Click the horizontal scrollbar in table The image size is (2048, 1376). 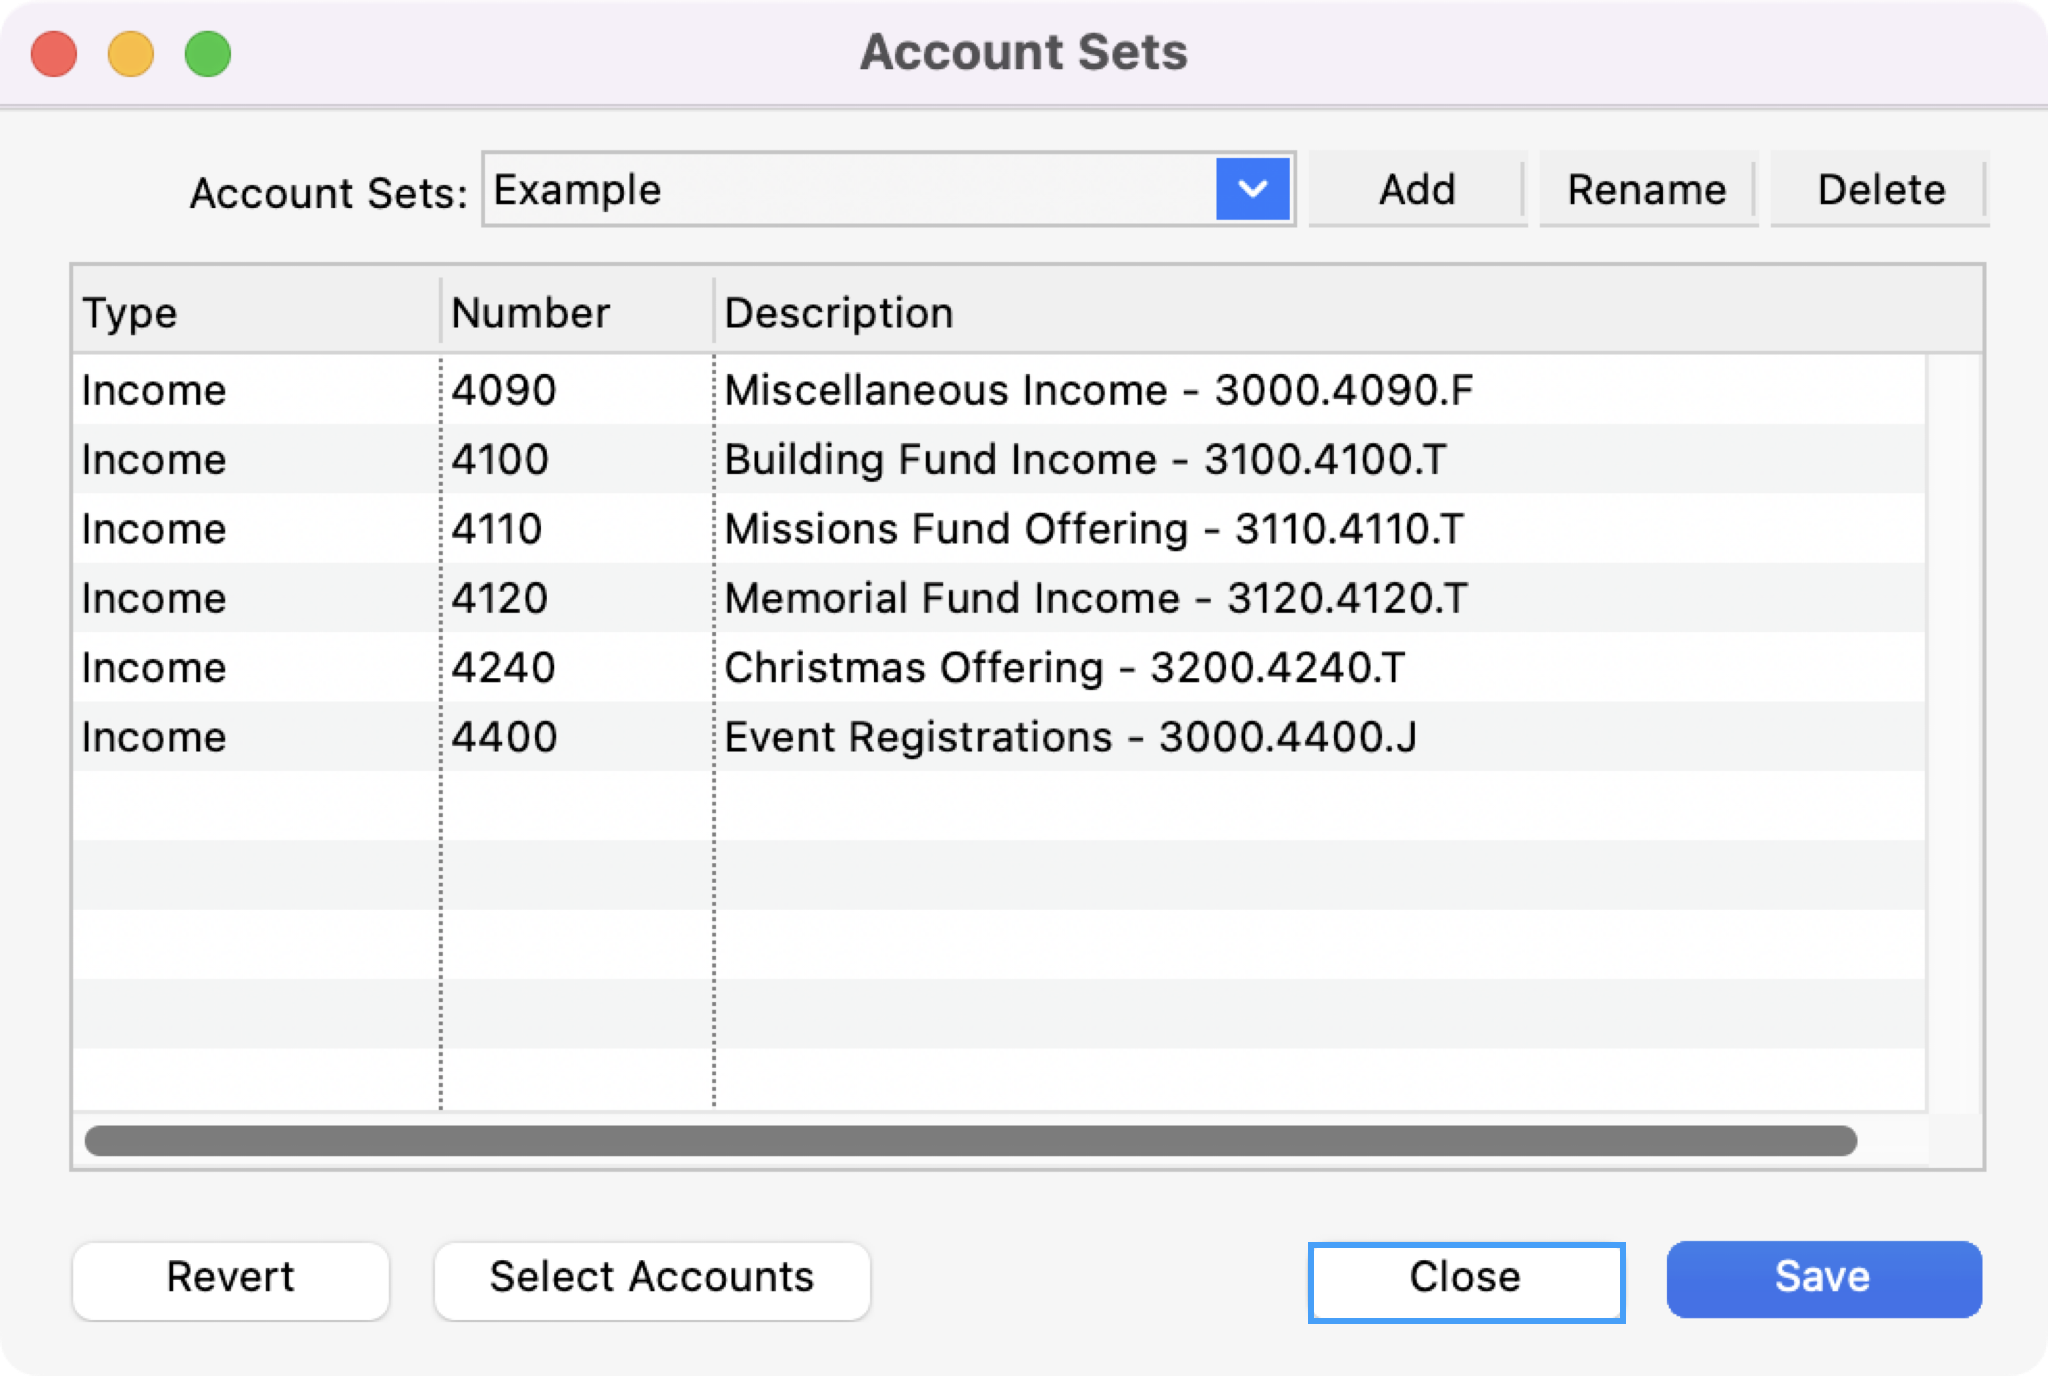970,1141
